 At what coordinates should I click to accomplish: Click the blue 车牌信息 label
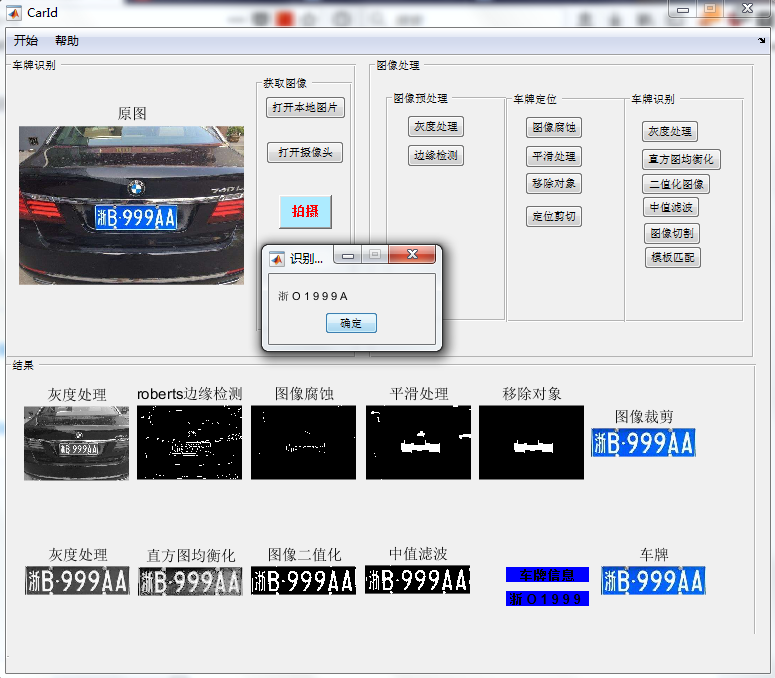[547, 575]
